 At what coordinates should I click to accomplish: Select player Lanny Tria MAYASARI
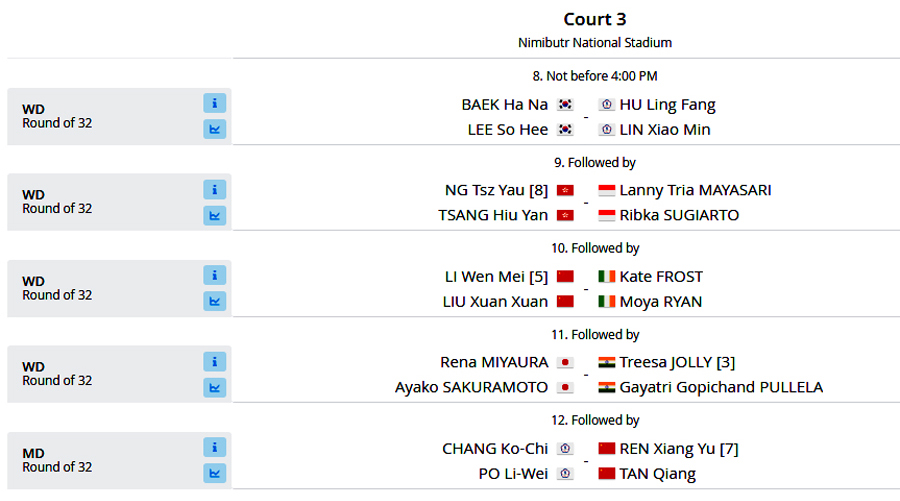tap(695, 190)
